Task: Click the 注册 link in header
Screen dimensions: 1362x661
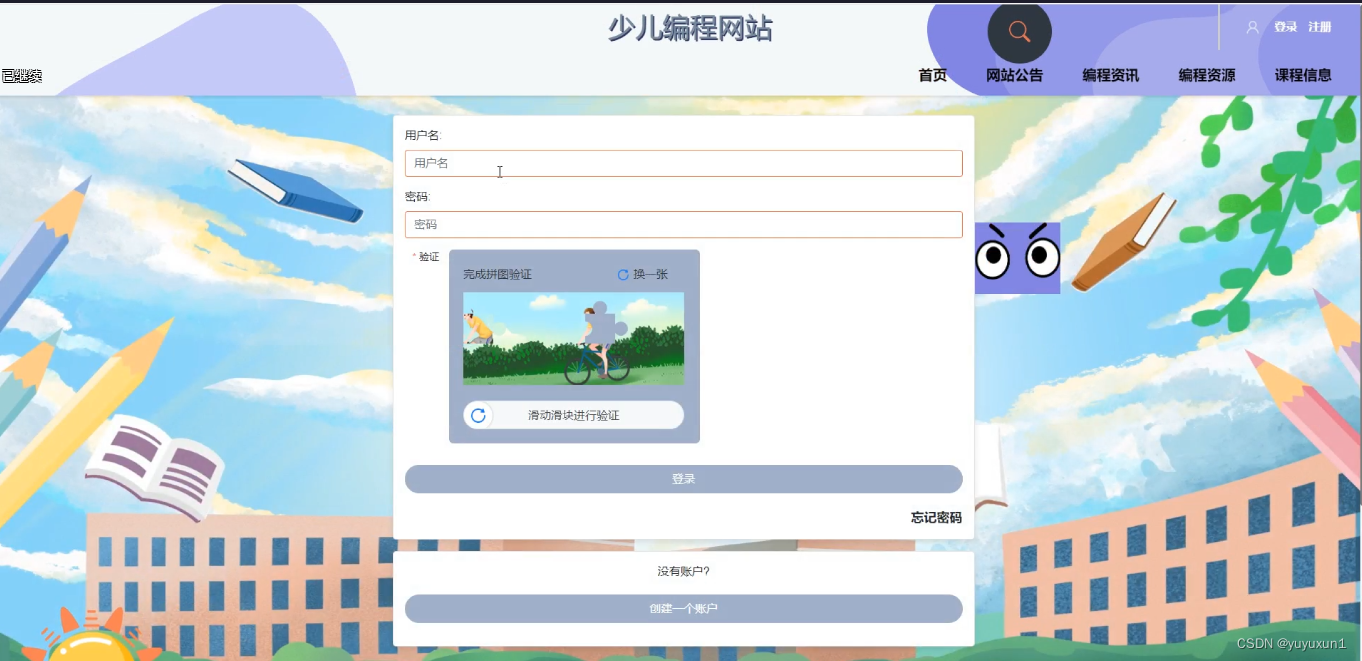Action: pos(1319,27)
